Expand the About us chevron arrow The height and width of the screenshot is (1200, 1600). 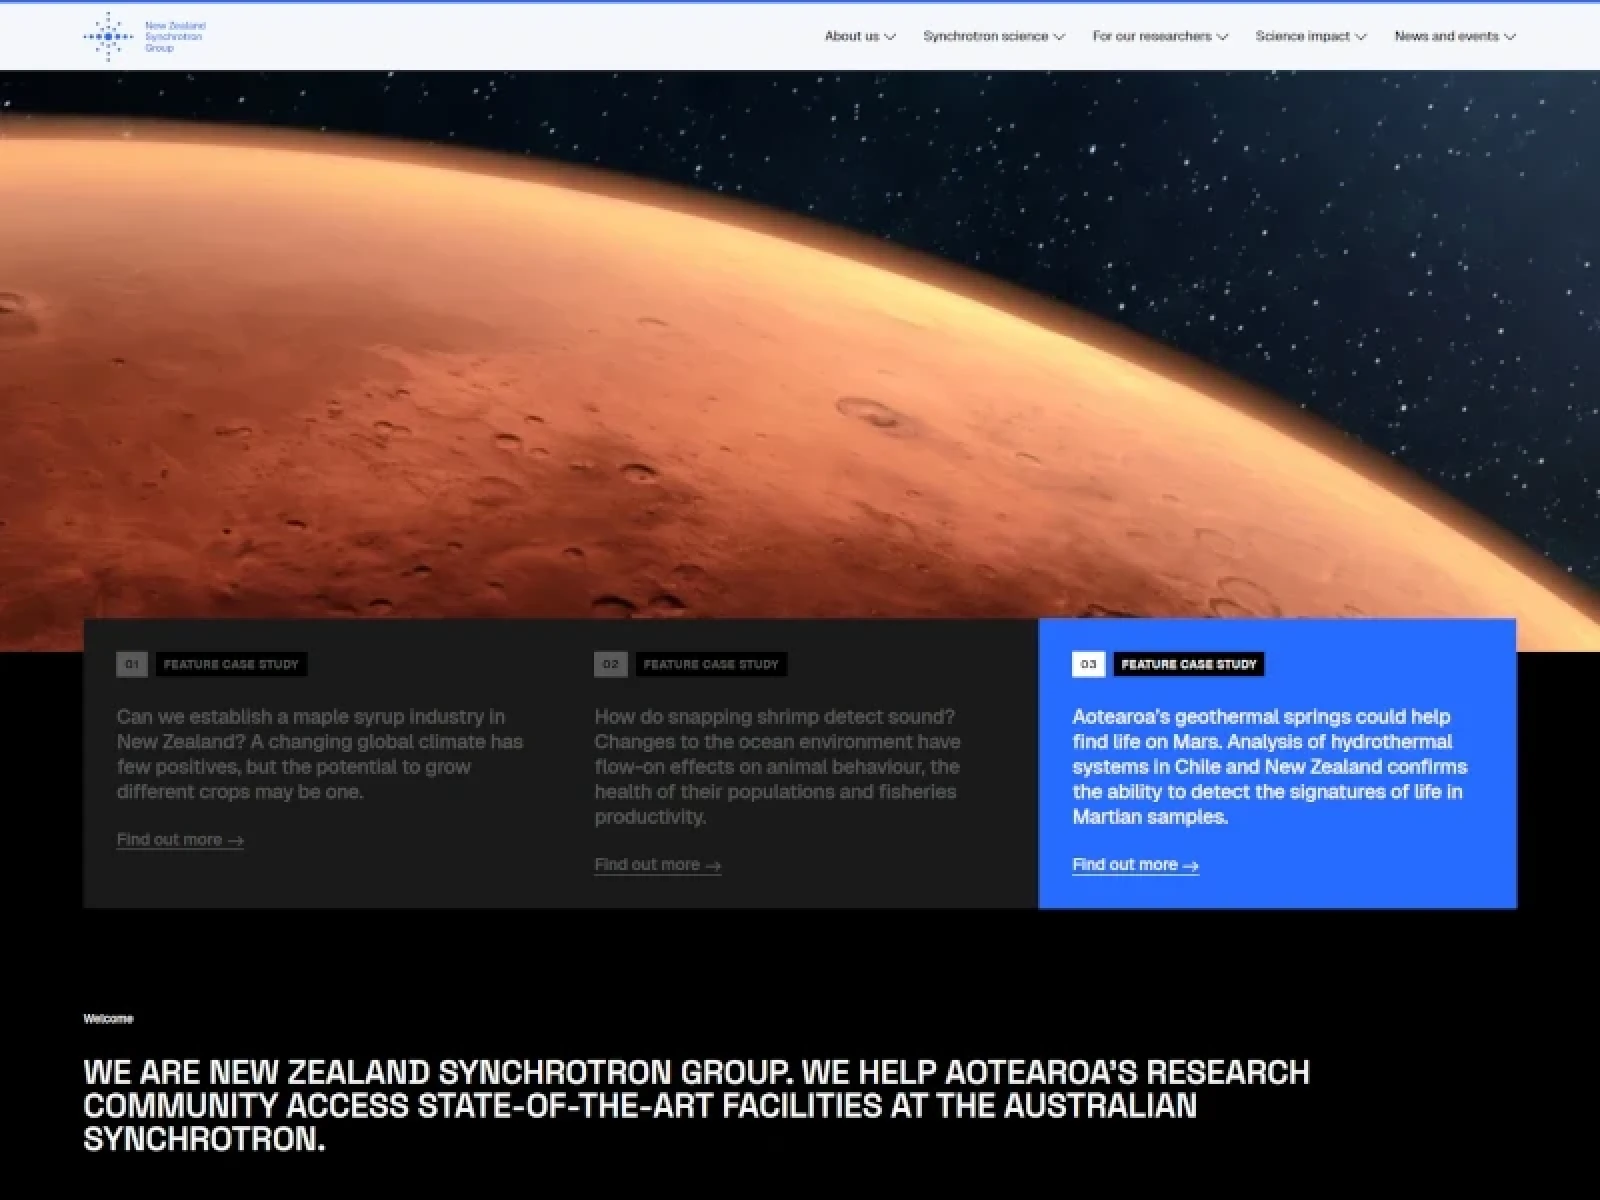[890, 37]
